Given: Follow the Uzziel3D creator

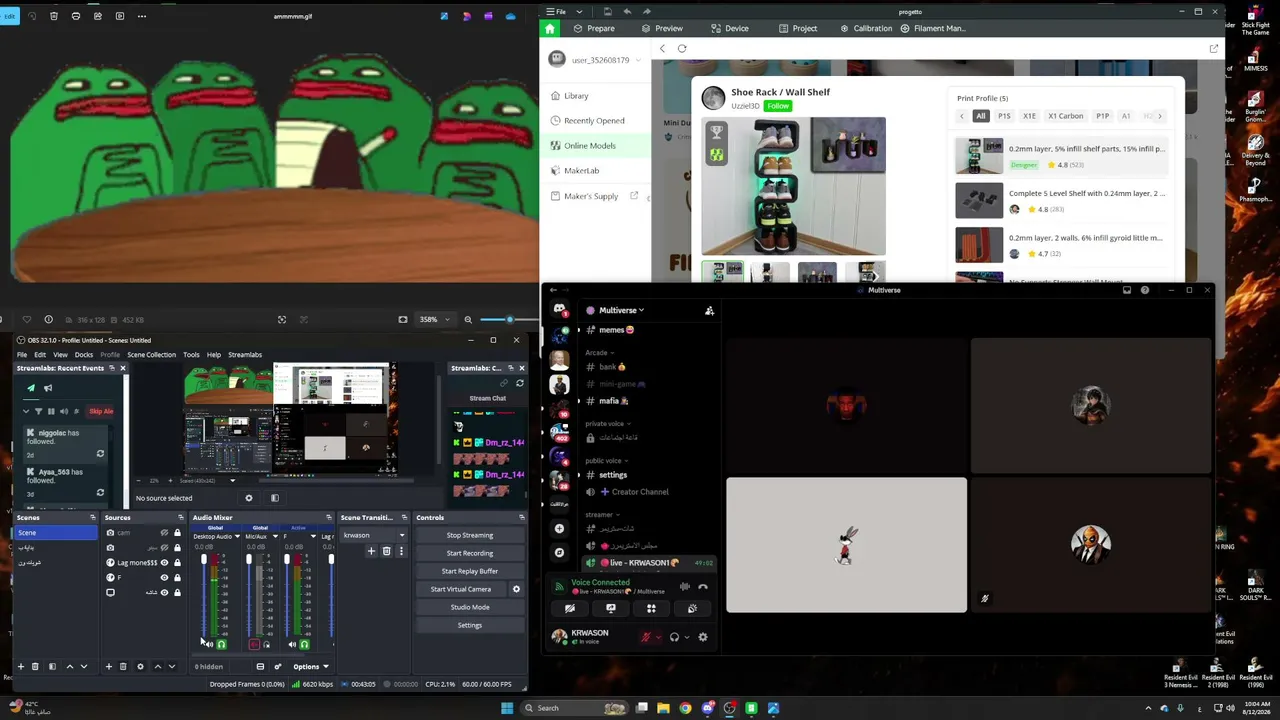Looking at the screenshot, I should (778, 106).
